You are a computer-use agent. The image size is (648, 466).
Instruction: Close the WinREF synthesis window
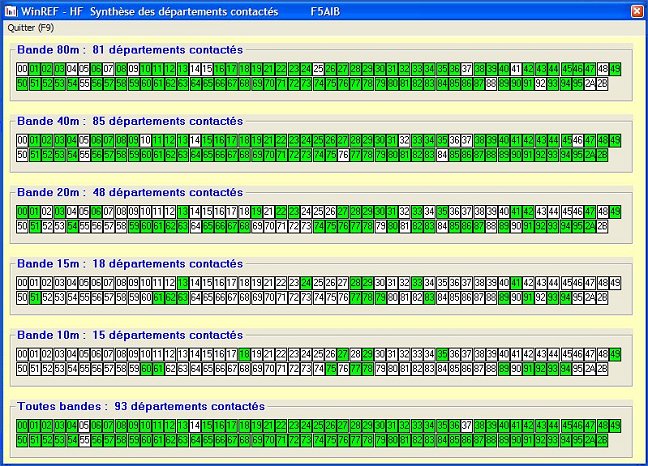pos(636,10)
